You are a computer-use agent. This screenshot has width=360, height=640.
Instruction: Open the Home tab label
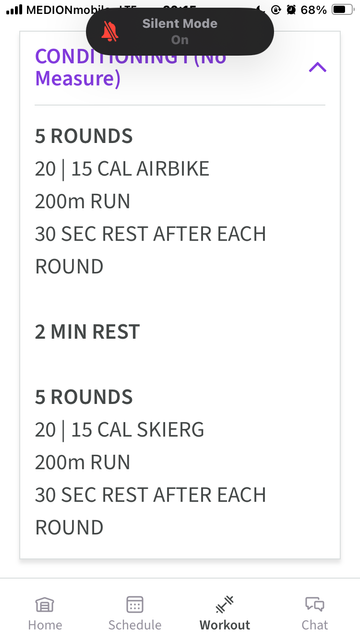coord(45,625)
